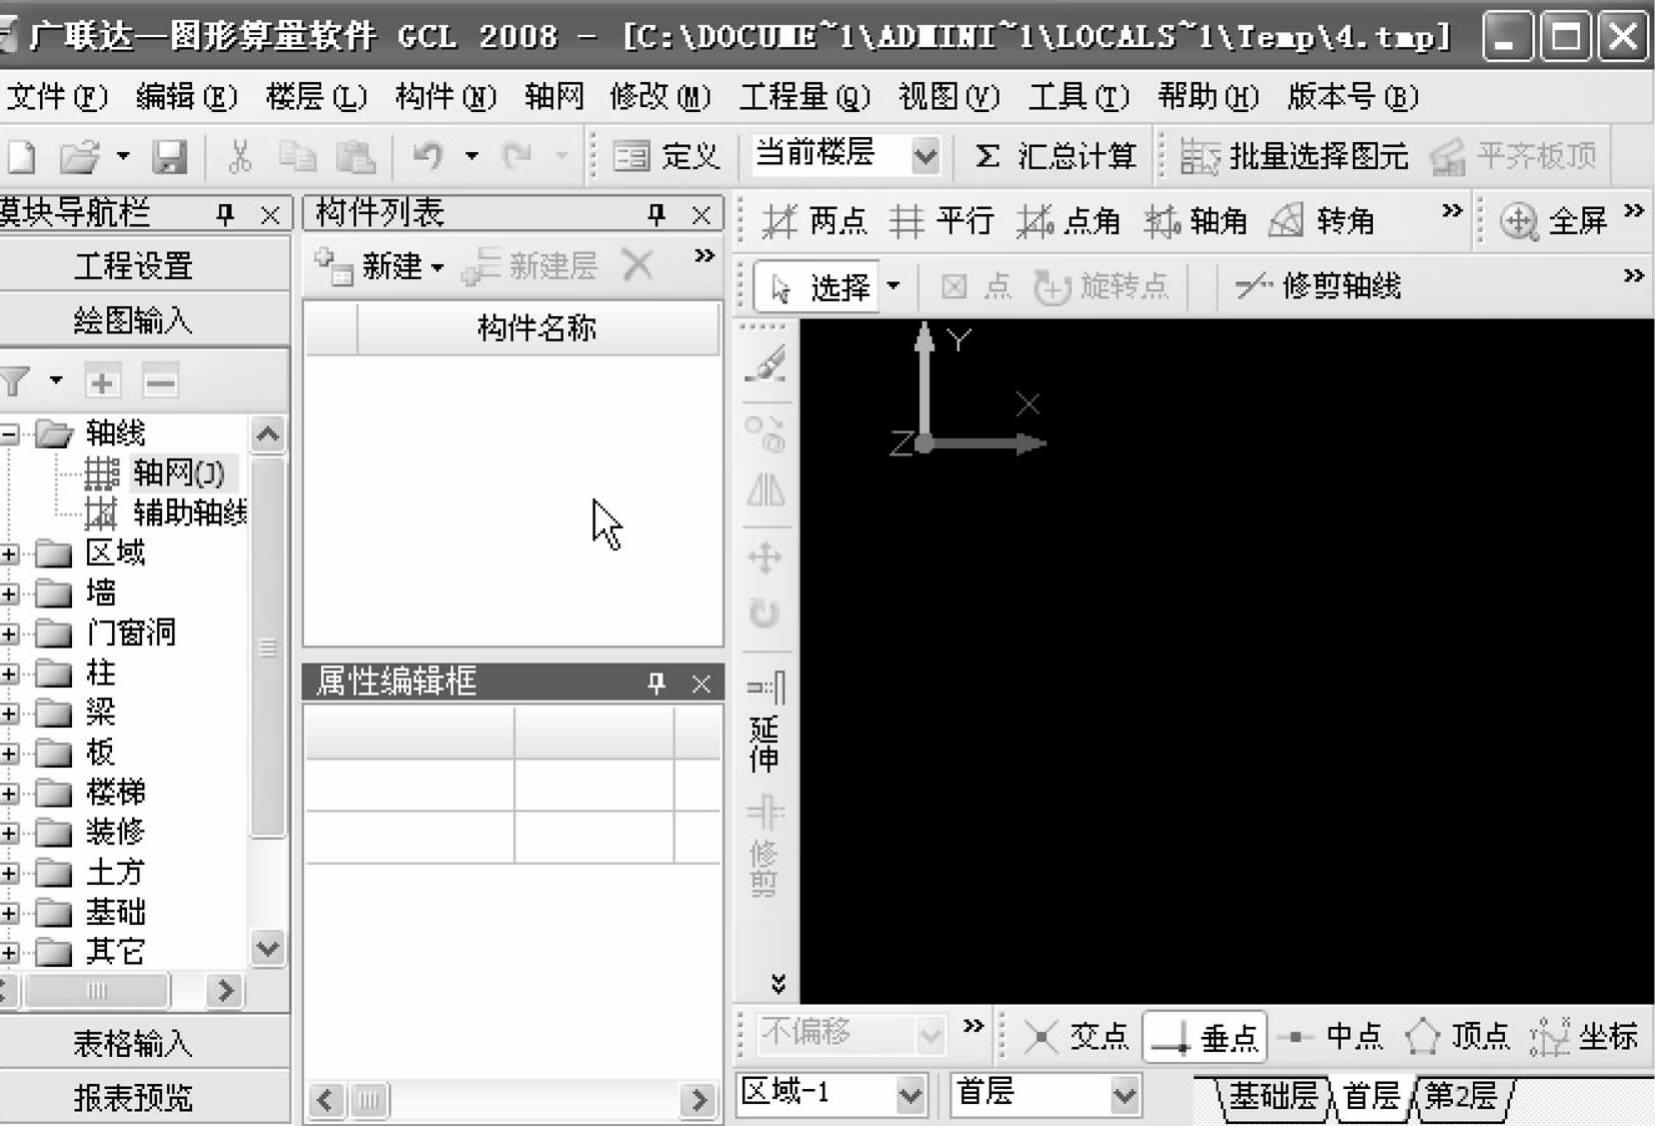This screenshot has width=1655, height=1126.
Task: Click the Cut scissors icon
Action: [x=240, y=156]
